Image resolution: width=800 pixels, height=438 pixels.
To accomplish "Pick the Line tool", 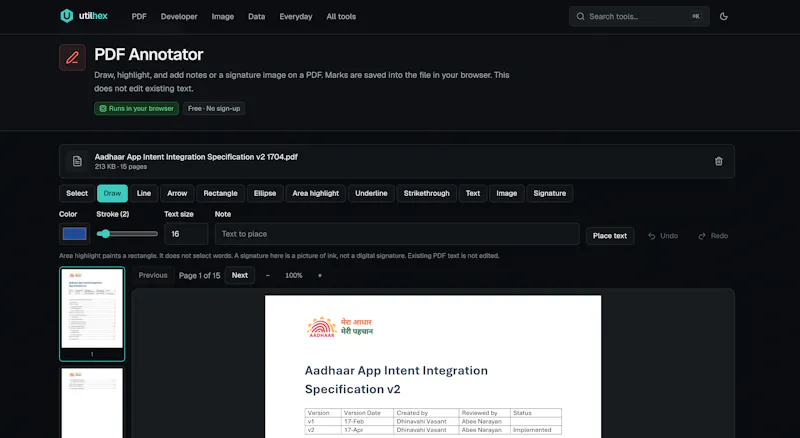I will (144, 193).
